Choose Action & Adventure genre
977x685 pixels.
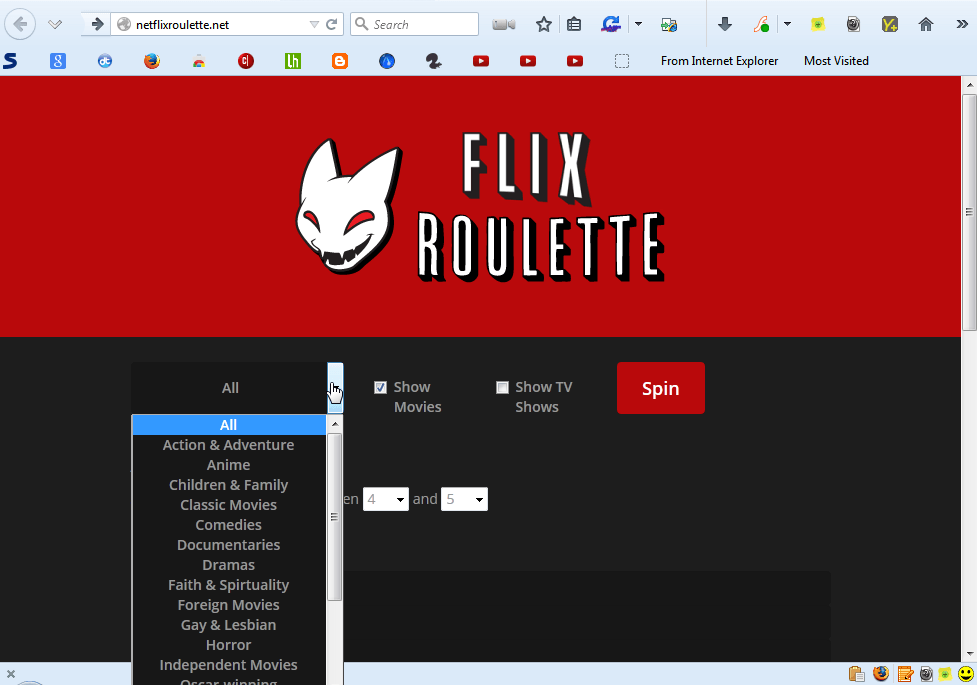tap(229, 445)
